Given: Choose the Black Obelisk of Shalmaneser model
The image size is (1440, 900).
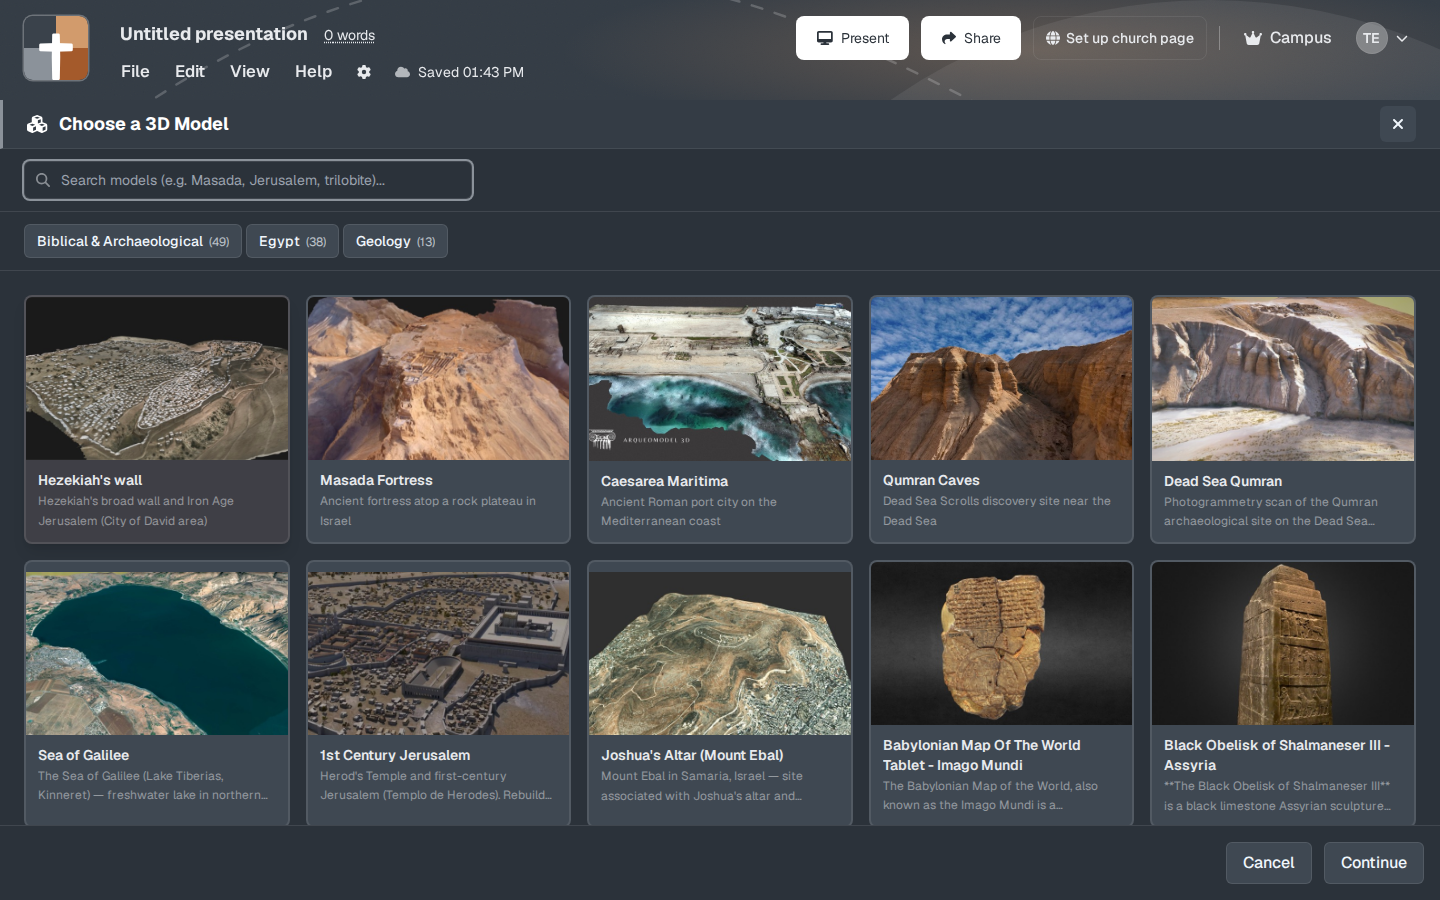Looking at the screenshot, I should [1283, 693].
